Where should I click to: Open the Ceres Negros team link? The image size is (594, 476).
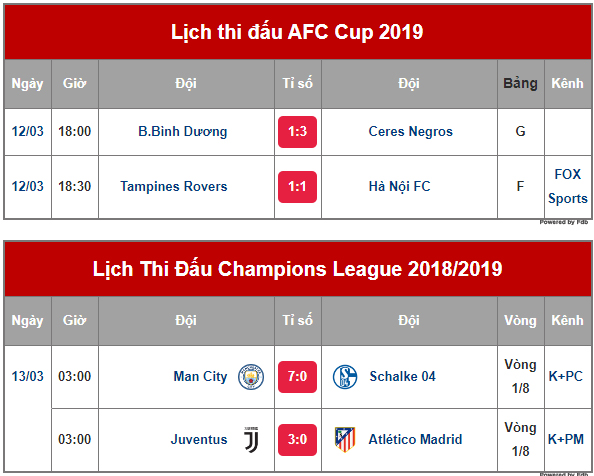click(411, 131)
